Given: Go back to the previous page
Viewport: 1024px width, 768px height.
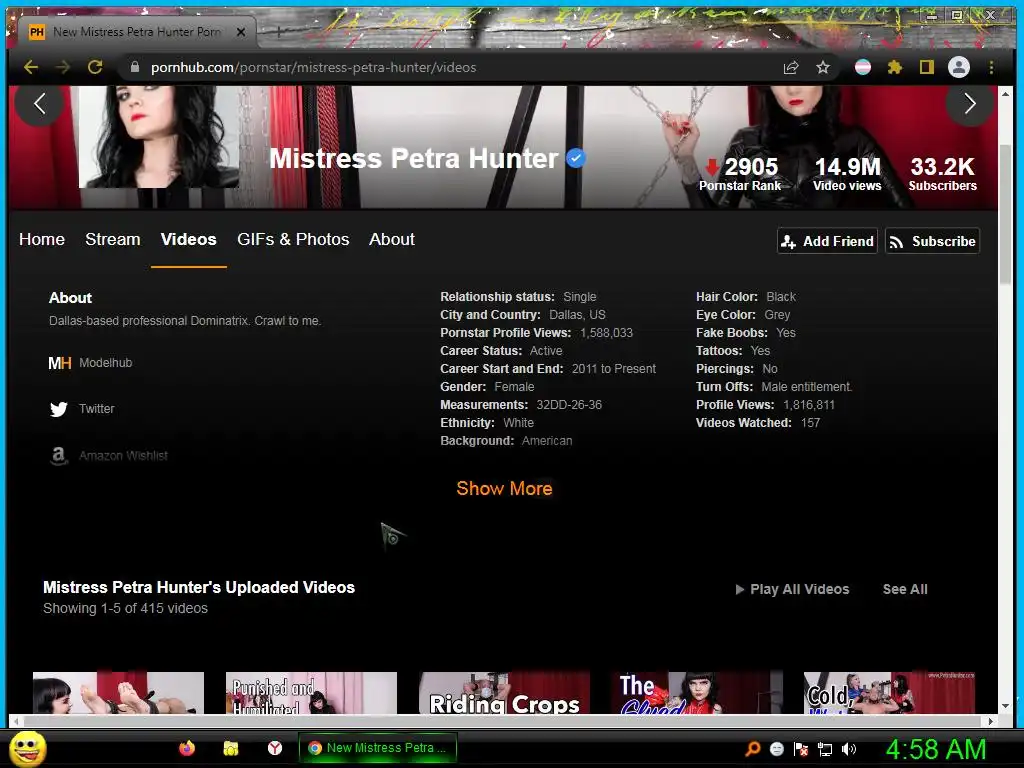Looking at the screenshot, I should (31, 67).
